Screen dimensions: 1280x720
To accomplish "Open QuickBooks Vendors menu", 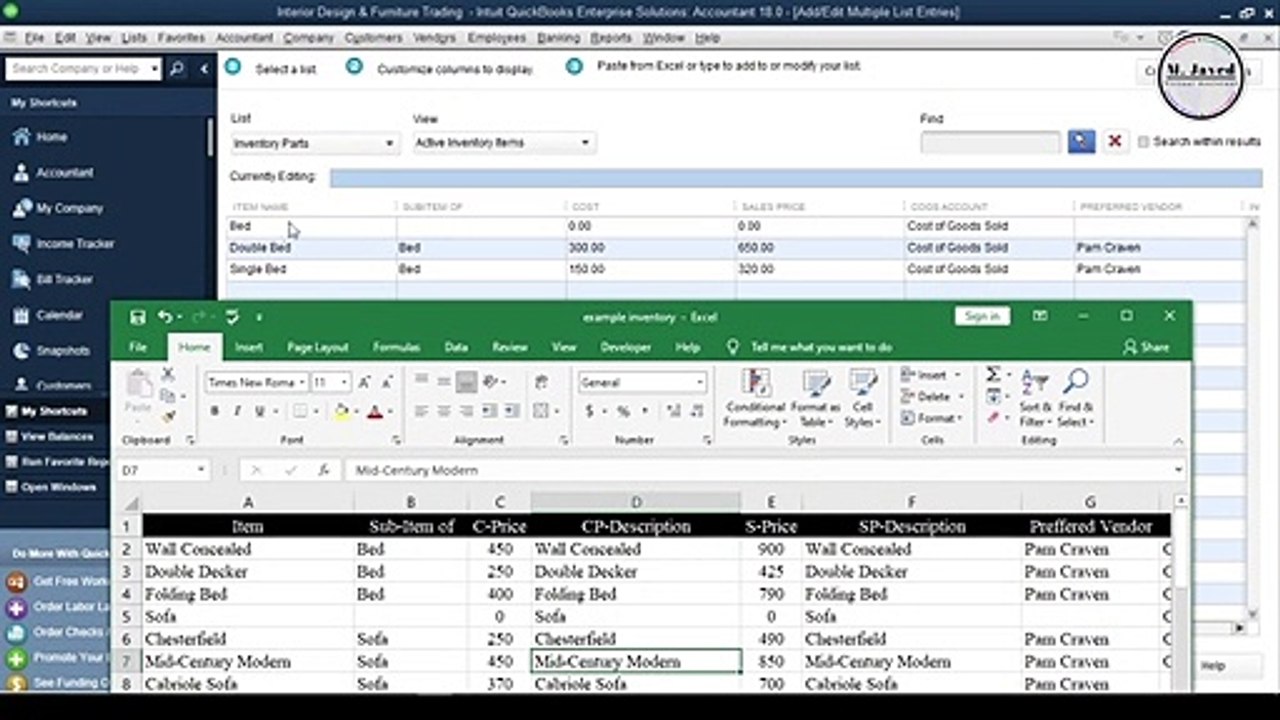I will tap(434, 38).
